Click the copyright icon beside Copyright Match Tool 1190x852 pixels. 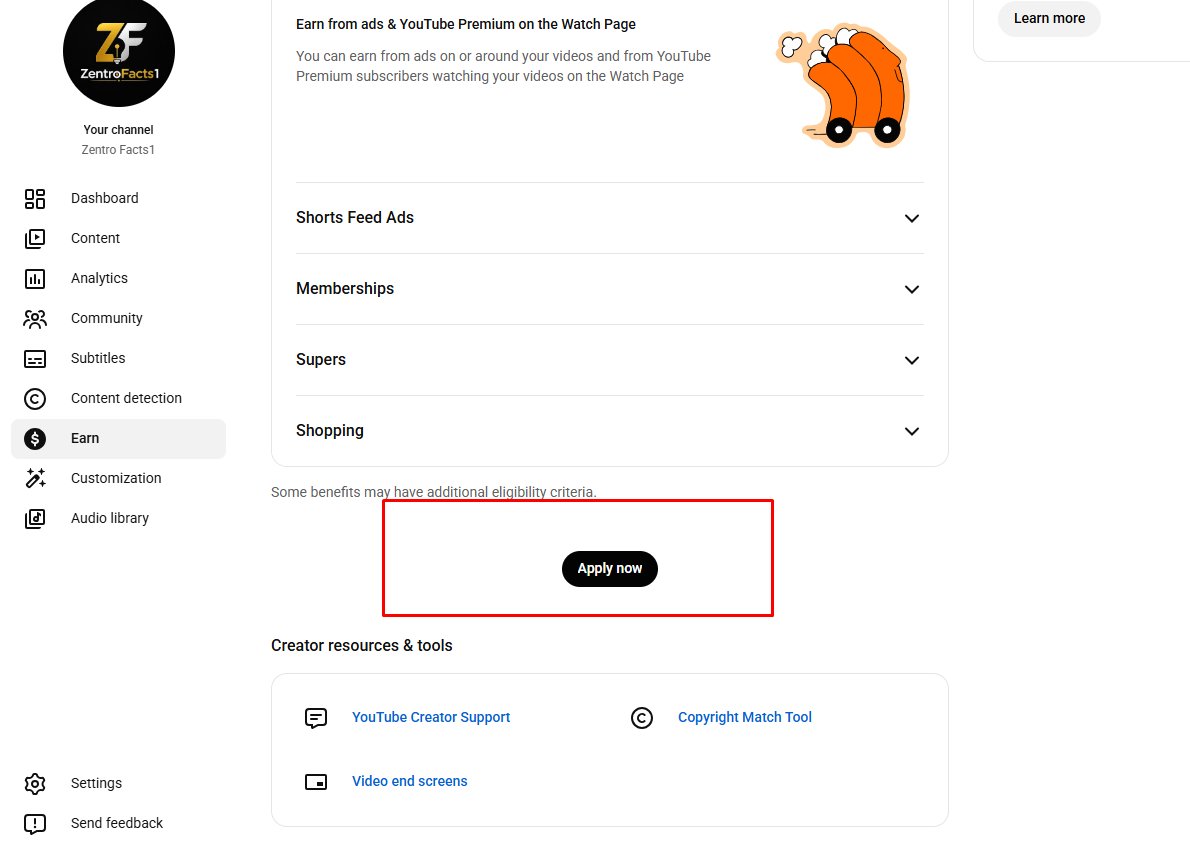pyautogui.click(x=642, y=718)
